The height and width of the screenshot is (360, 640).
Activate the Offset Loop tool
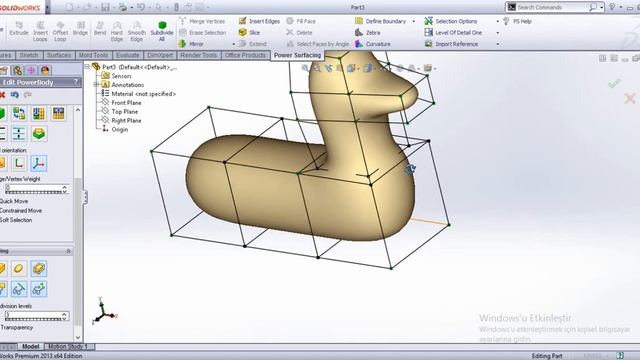coord(60,32)
